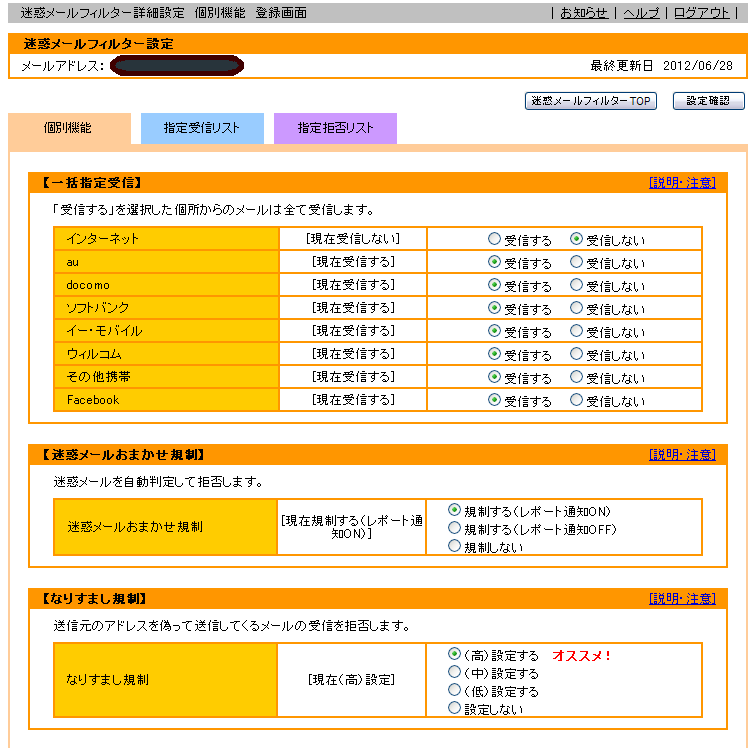
Task: Choose 規制しない for おまかせ規制
Action: pyautogui.click(x=455, y=546)
